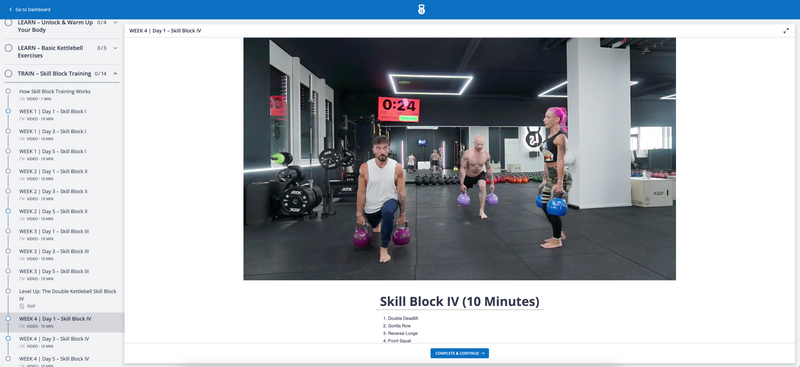Click video icon under WEEK 4 Day 1
The width and height of the screenshot is (800, 367).
[x=22, y=326]
